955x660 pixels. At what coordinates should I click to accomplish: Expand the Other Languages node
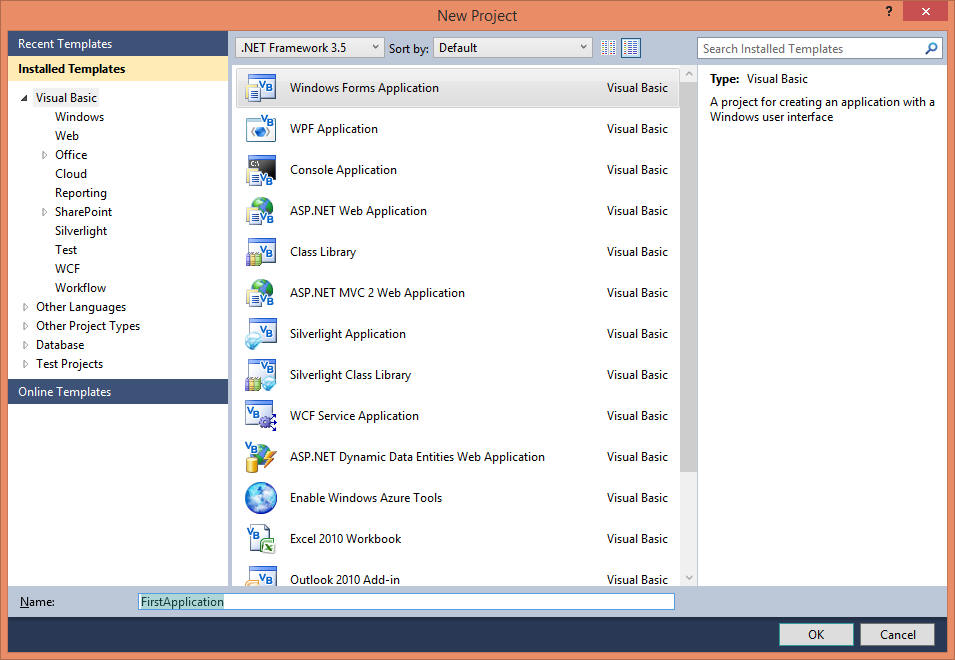click(x=25, y=307)
